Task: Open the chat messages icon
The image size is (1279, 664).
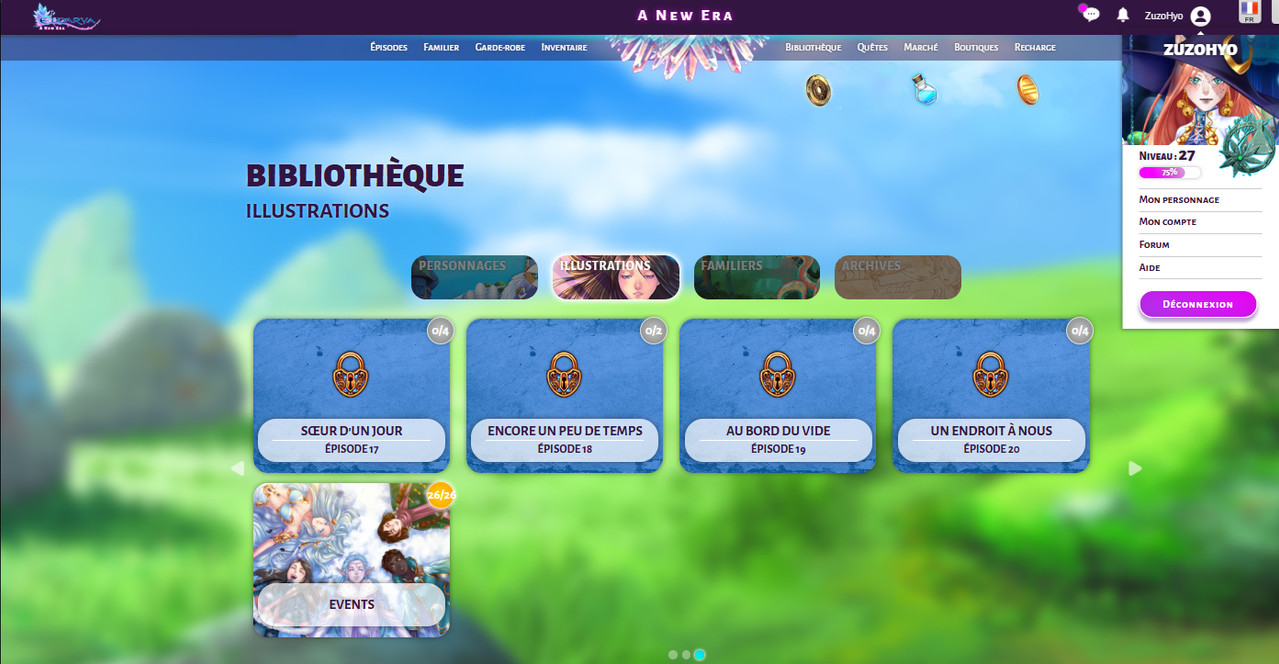Action: click(1090, 14)
